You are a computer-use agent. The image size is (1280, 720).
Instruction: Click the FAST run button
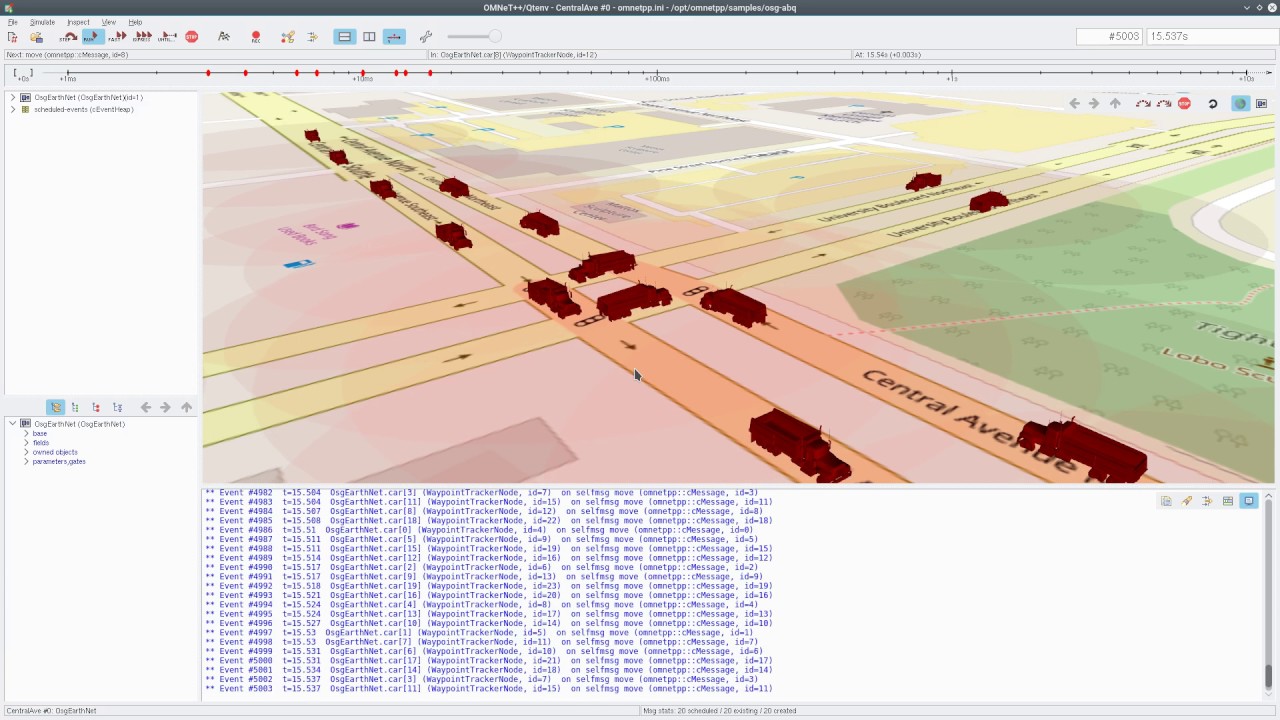pyautogui.click(x=117, y=37)
